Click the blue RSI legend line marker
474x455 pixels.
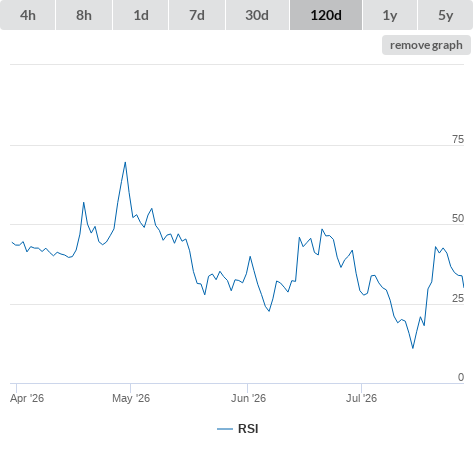point(225,429)
